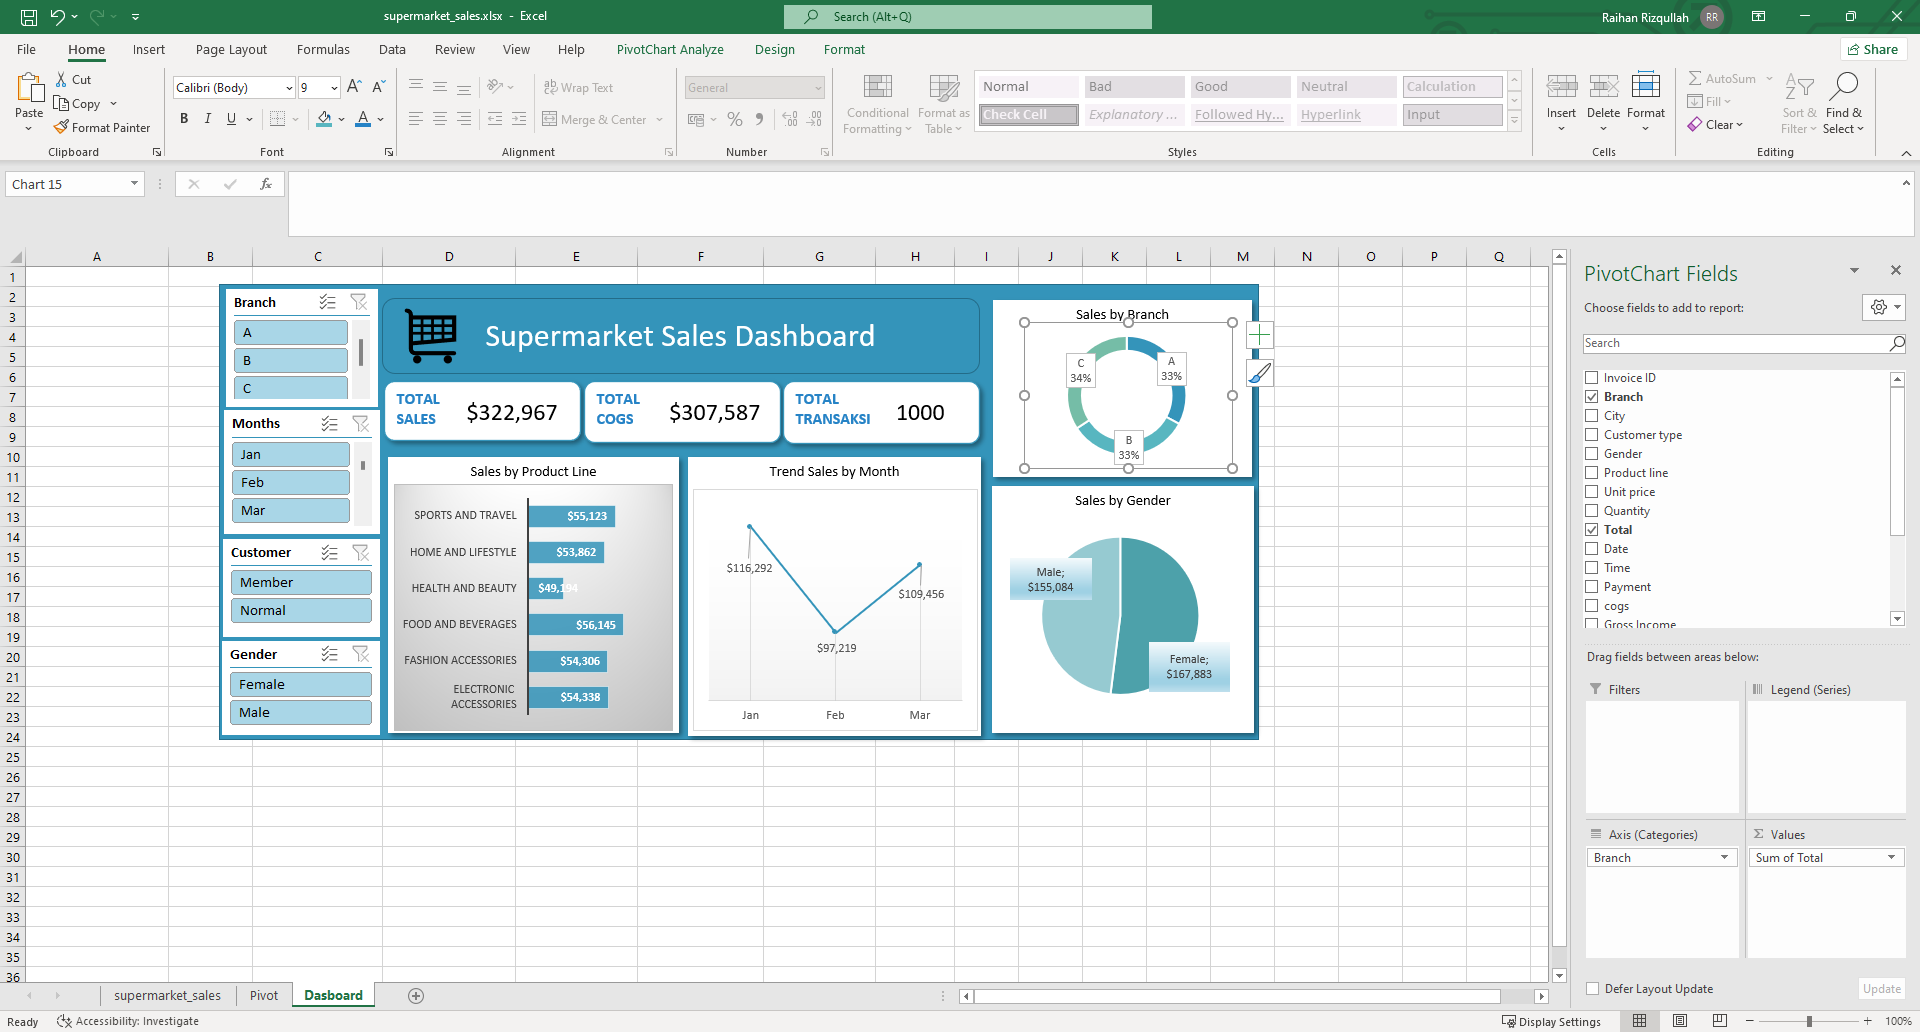Click the Update button in PivotChart Fields

point(1881,988)
